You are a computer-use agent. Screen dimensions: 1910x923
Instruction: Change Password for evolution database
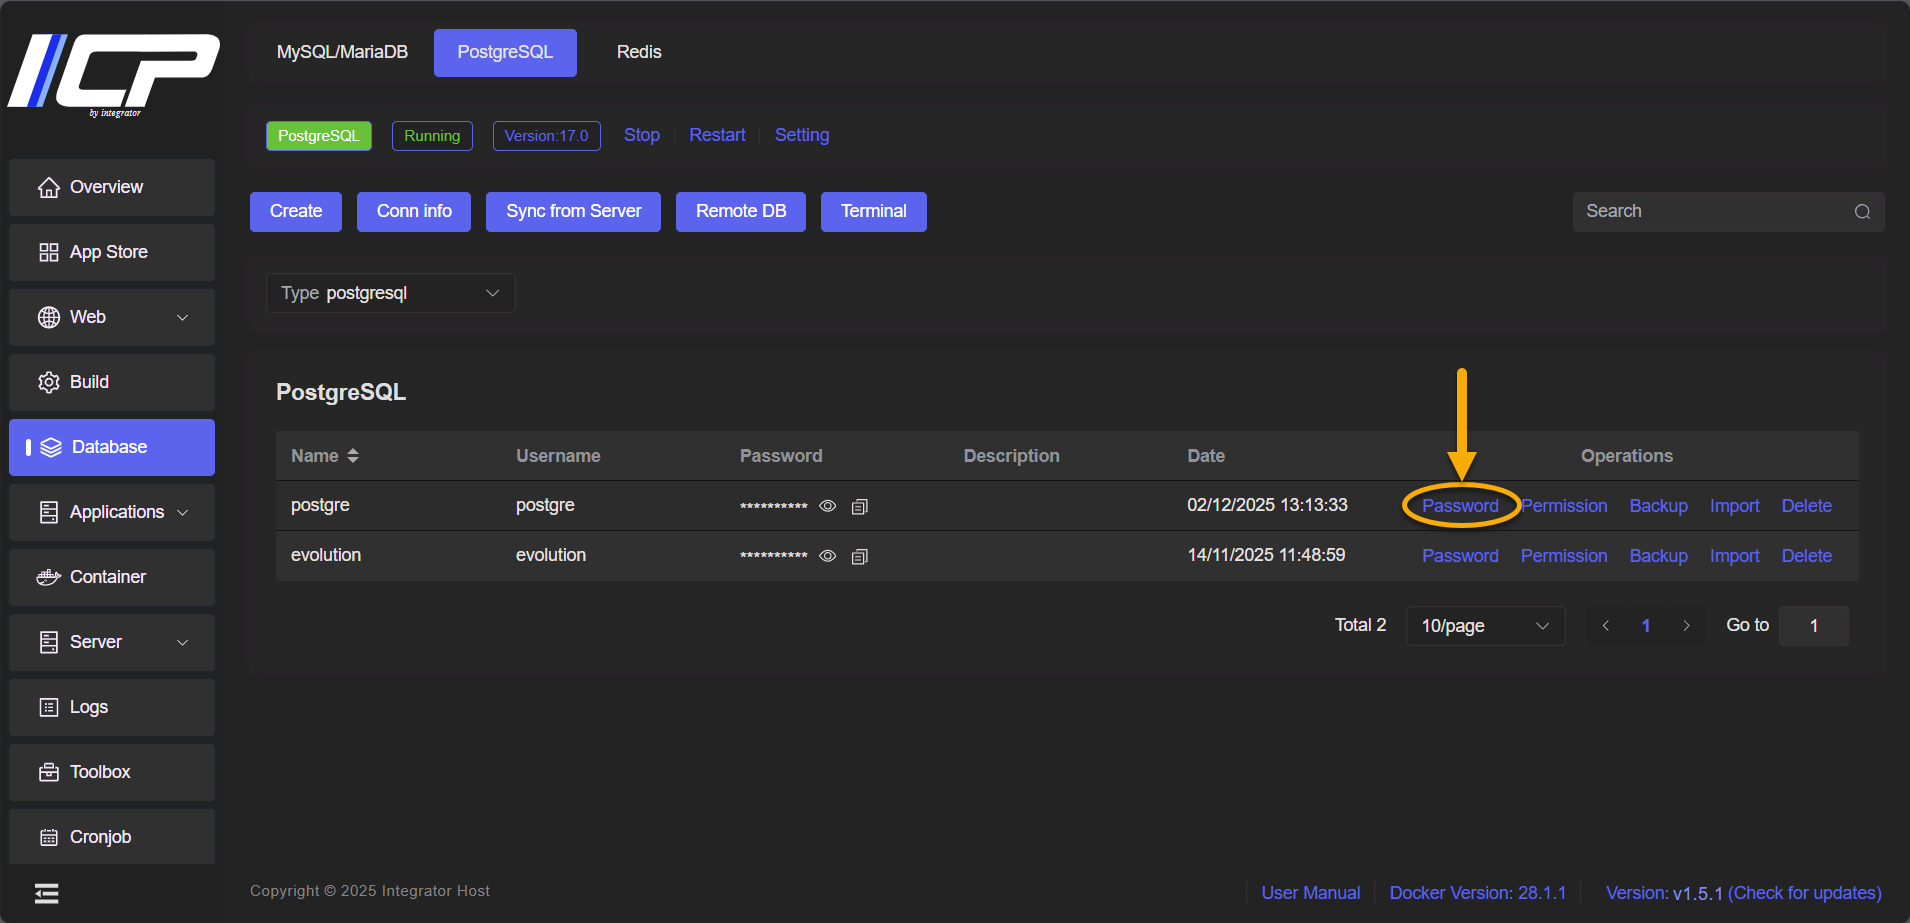tap(1460, 556)
